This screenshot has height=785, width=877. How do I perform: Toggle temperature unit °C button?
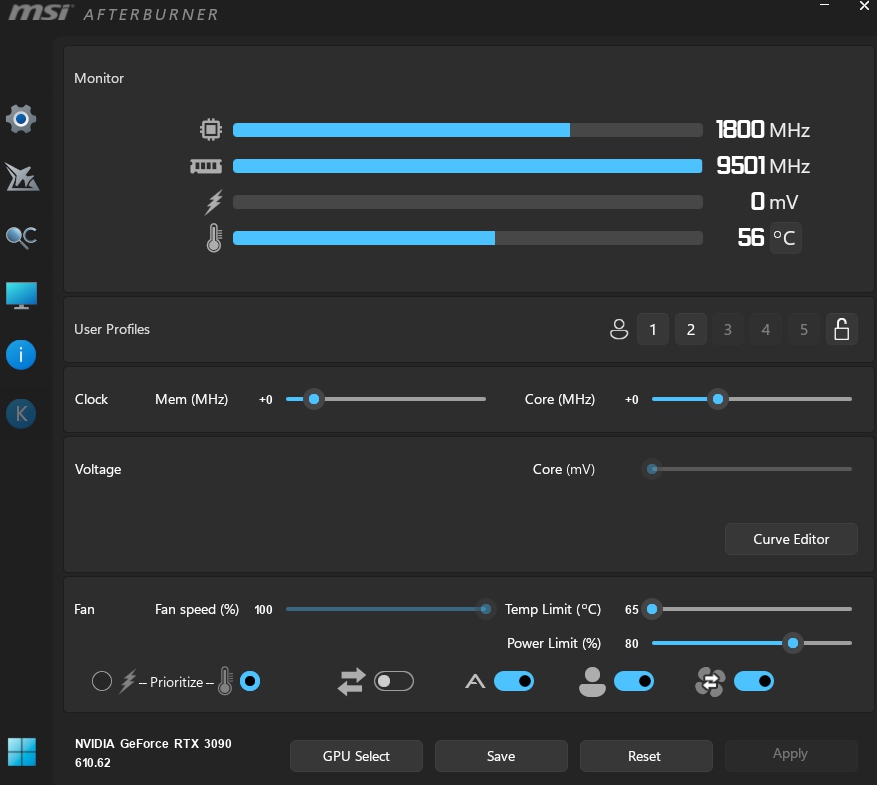point(785,238)
